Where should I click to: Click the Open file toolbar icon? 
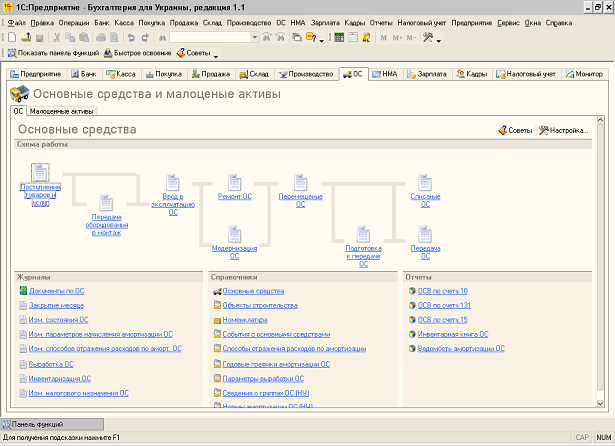click(x=26, y=37)
